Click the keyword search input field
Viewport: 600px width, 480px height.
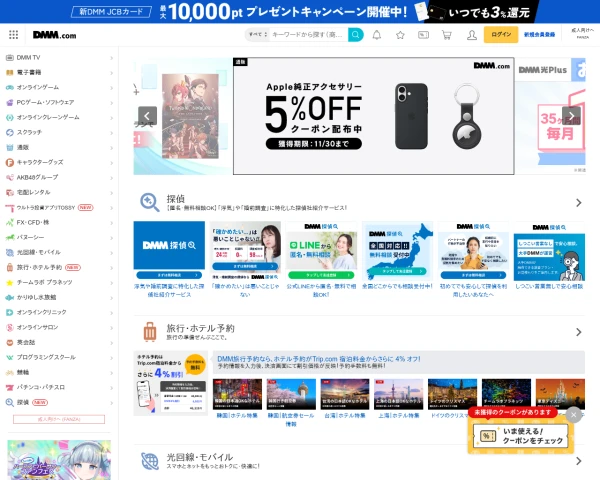coord(308,35)
